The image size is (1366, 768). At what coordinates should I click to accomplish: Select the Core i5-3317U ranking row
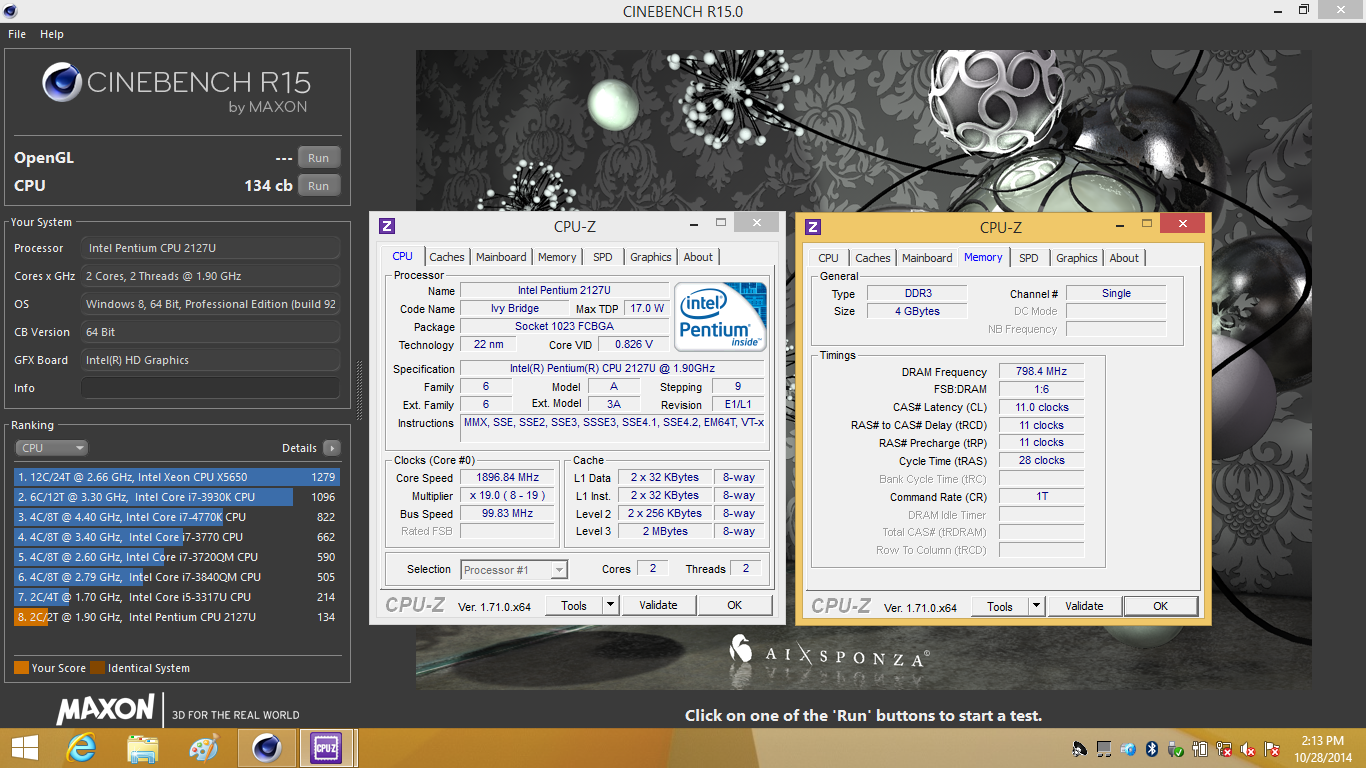click(x=177, y=597)
